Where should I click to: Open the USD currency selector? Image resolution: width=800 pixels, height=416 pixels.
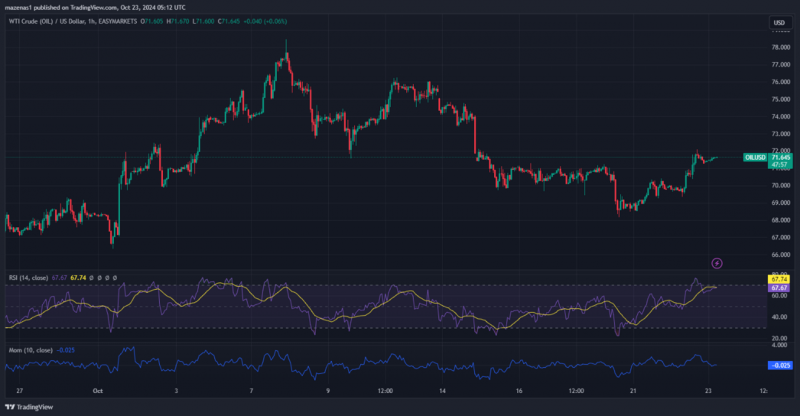point(780,22)
